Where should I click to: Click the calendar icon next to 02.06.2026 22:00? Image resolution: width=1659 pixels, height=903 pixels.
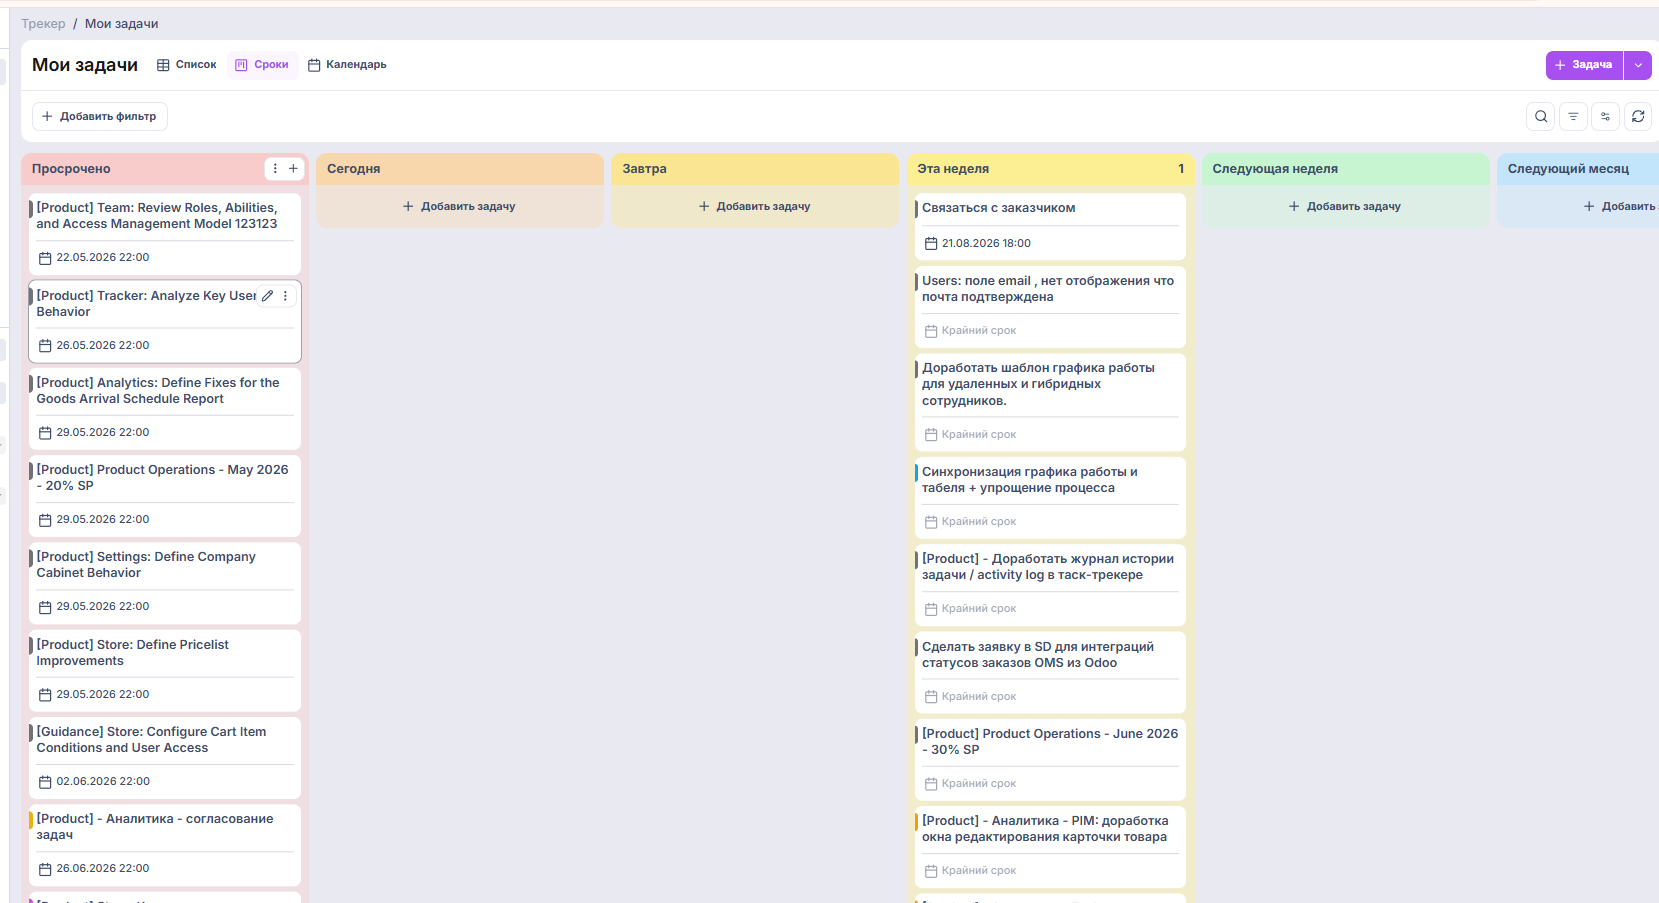pos(45,782)
